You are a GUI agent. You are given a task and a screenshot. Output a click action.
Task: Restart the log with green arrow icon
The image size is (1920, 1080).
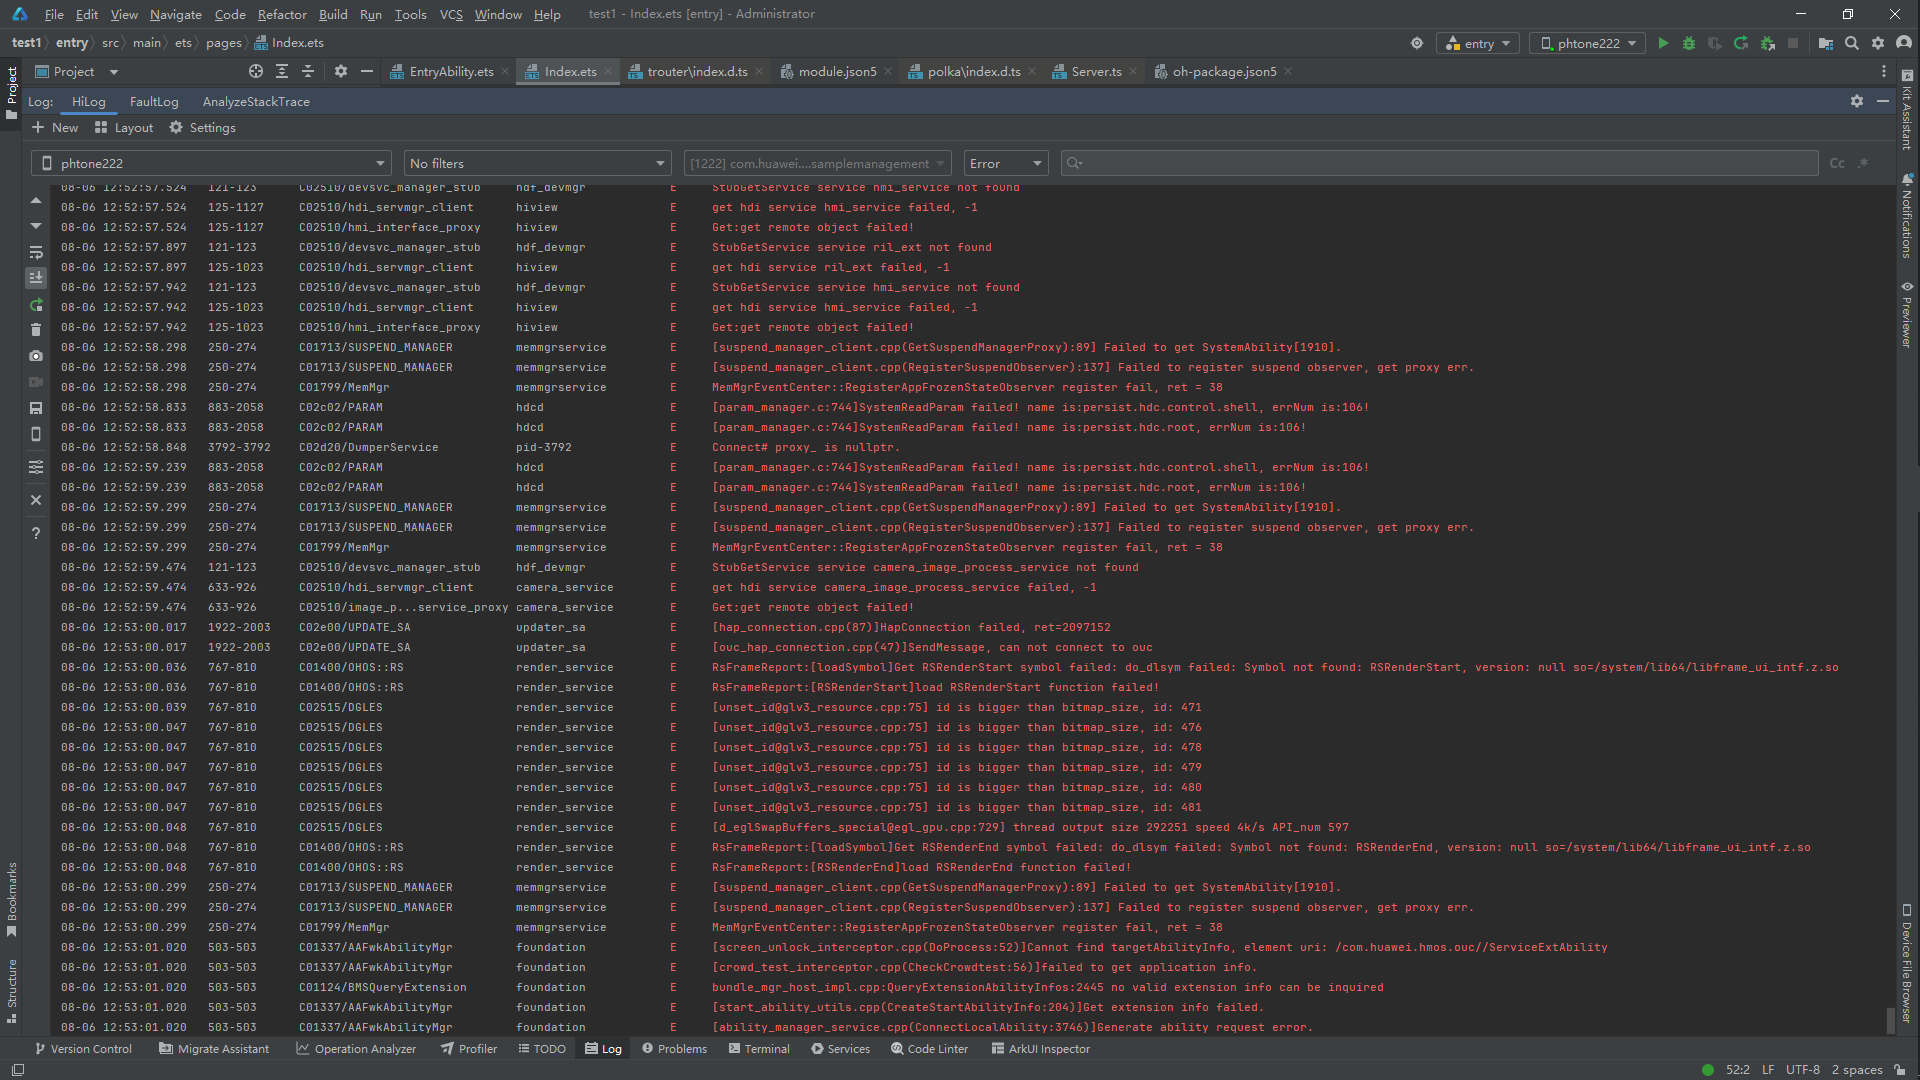(x=36, y=305)
